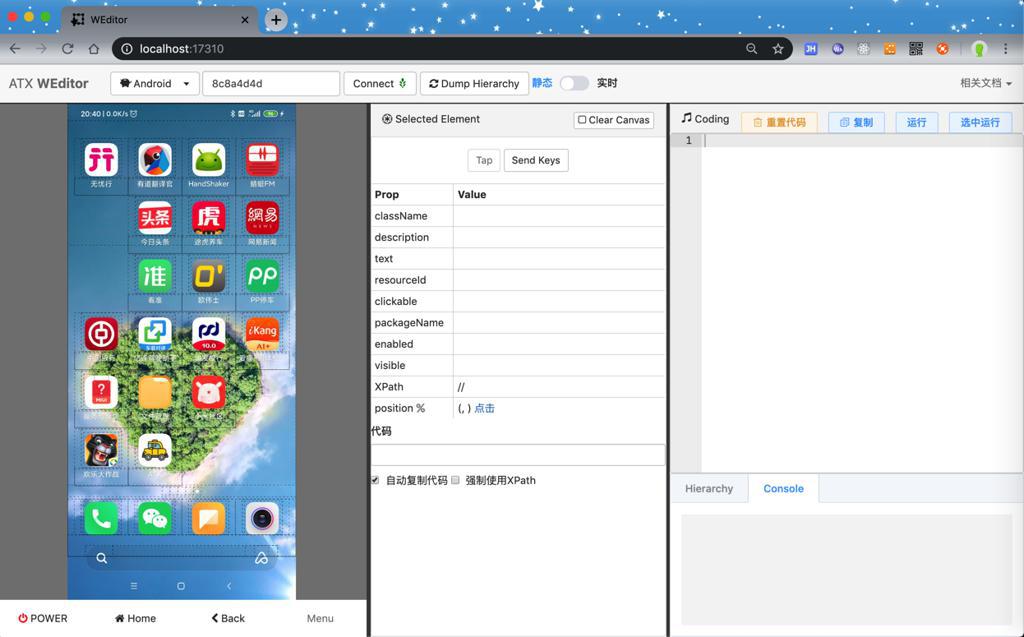Tap the green 准 app icon
The image size is (1024, 637).
point(155,276)
